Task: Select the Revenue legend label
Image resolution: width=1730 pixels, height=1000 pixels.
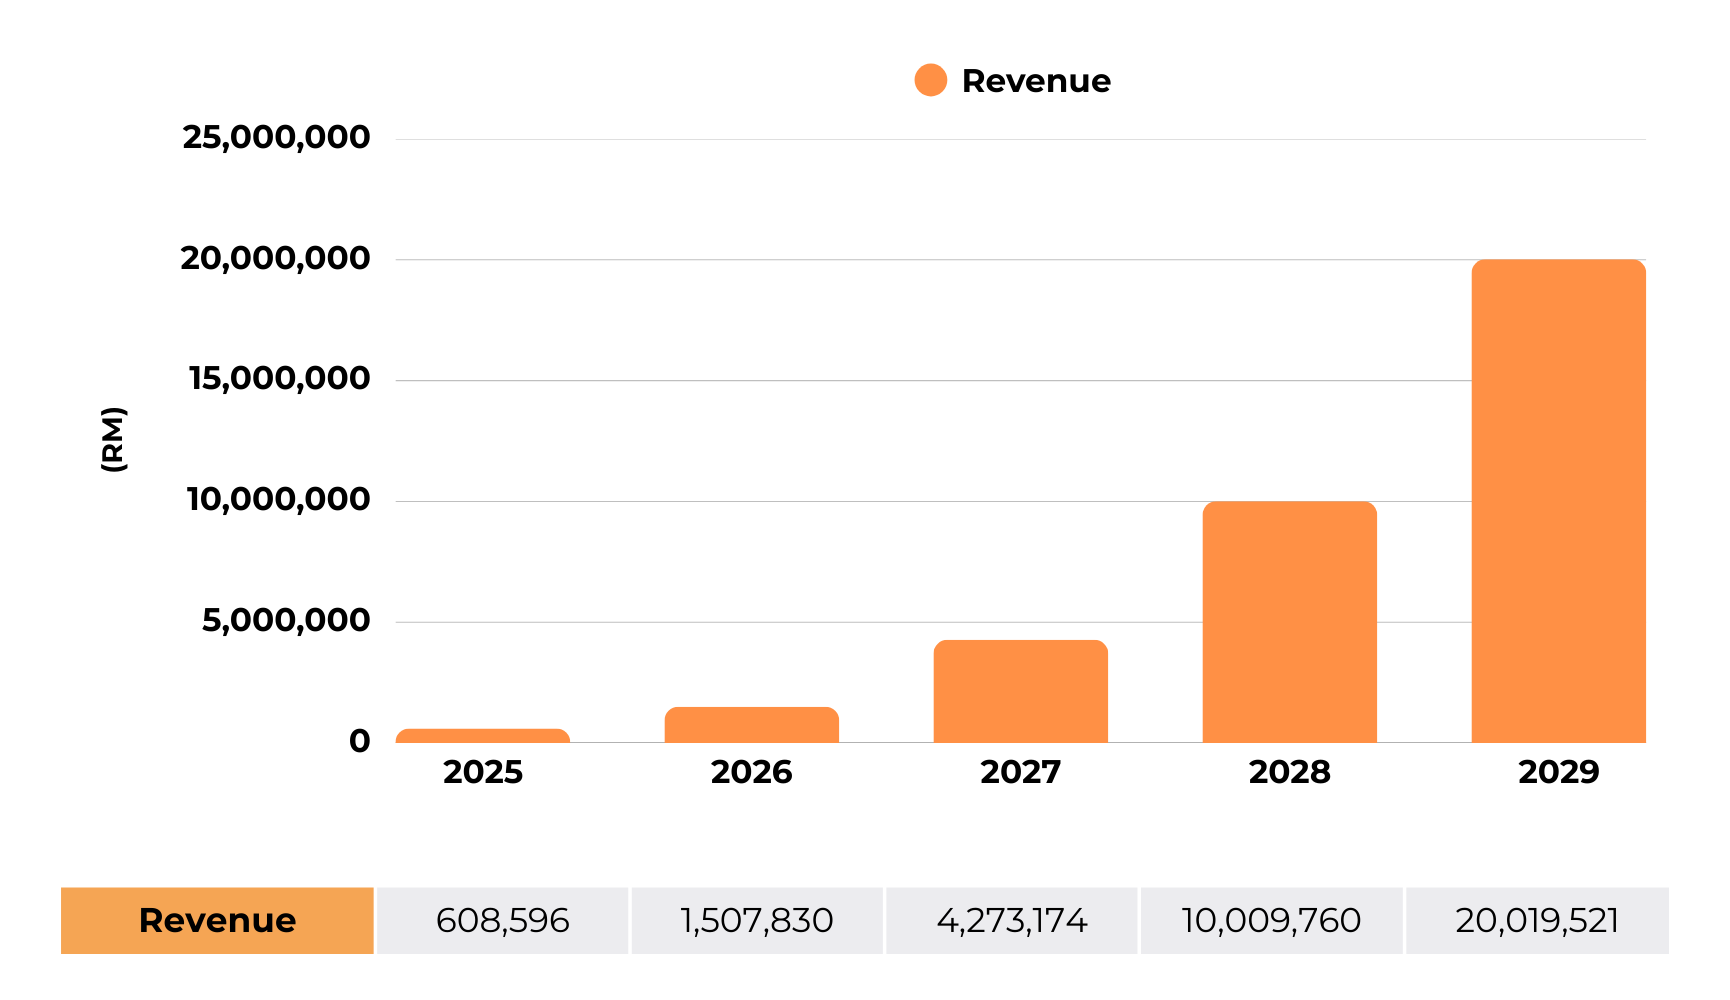Action: pos(1036,81)
